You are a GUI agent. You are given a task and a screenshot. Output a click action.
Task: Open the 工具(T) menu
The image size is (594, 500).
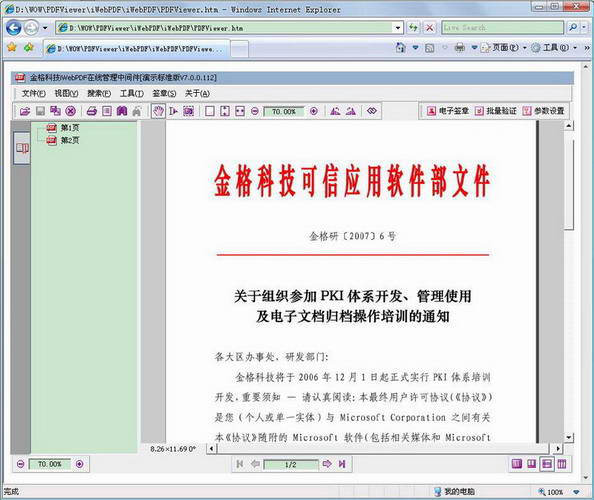pos(131,93)
